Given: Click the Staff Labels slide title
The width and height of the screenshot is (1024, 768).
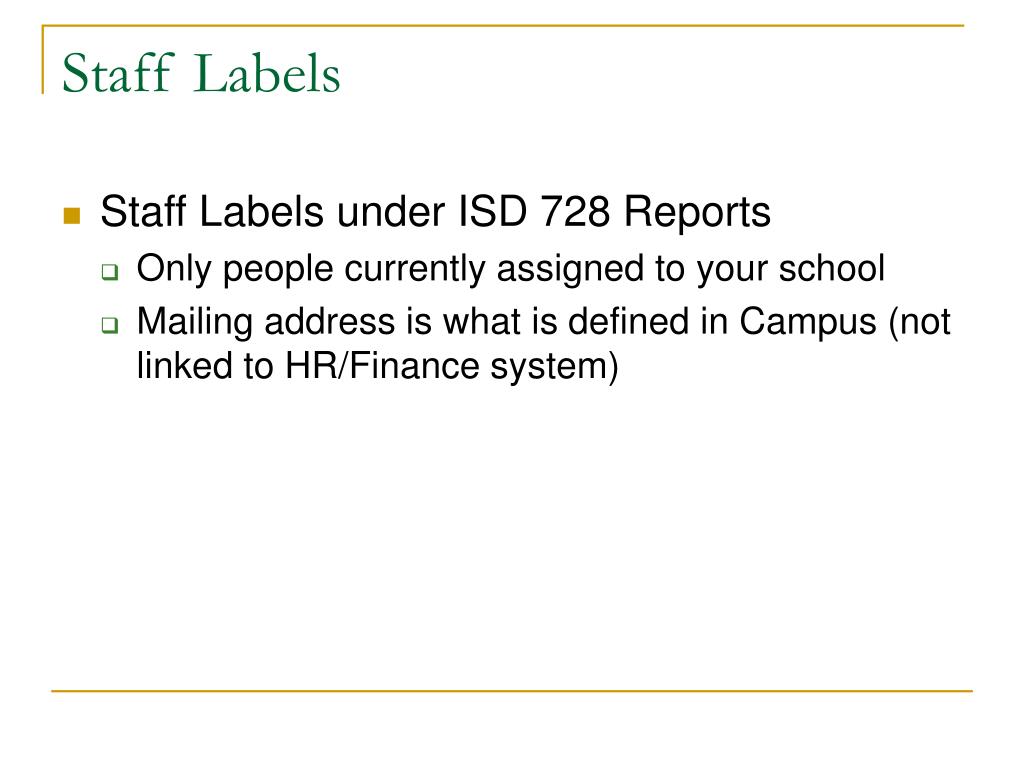Looking at the screenshot, I should 201,73.
